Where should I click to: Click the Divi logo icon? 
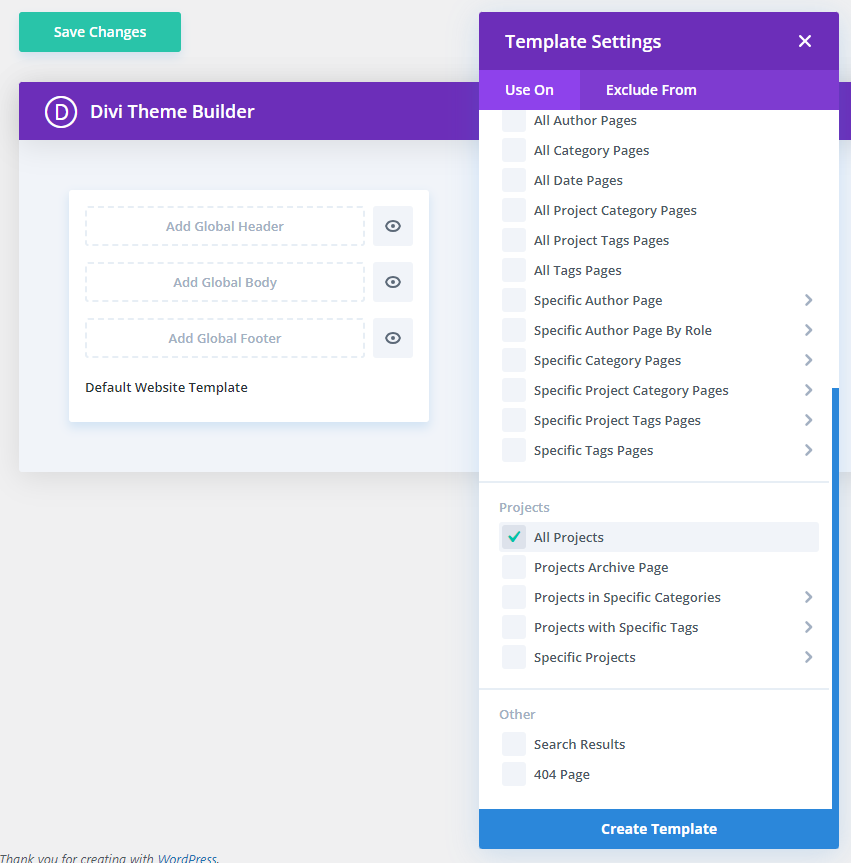coord(61,112)
